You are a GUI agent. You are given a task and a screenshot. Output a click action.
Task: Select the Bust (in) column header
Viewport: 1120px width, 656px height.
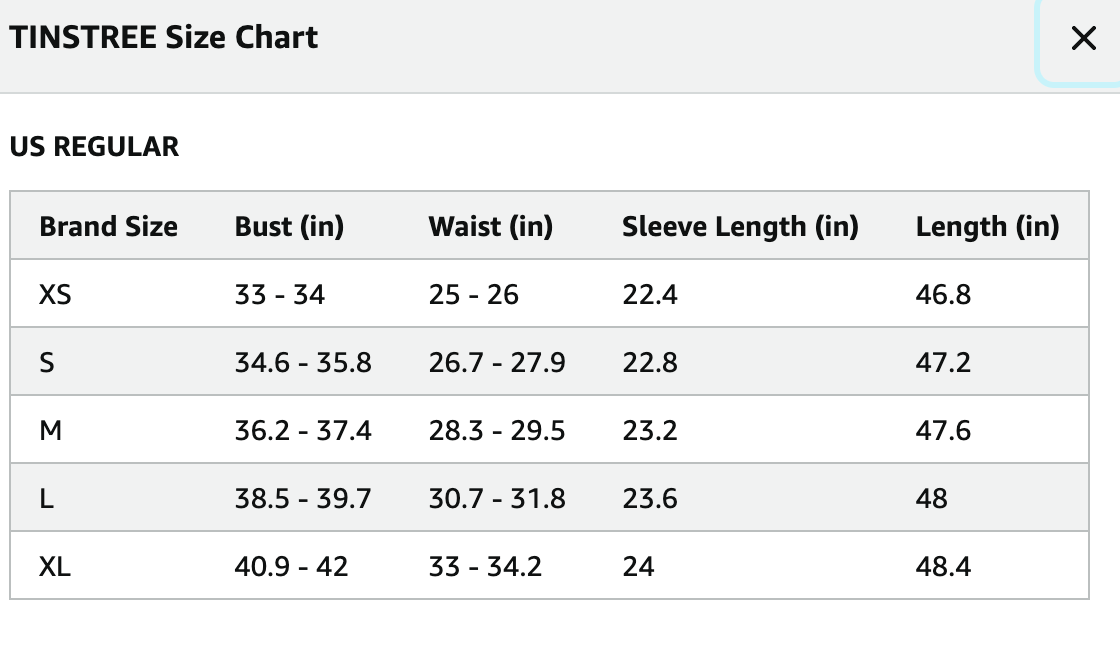click(x=289, y=227)
